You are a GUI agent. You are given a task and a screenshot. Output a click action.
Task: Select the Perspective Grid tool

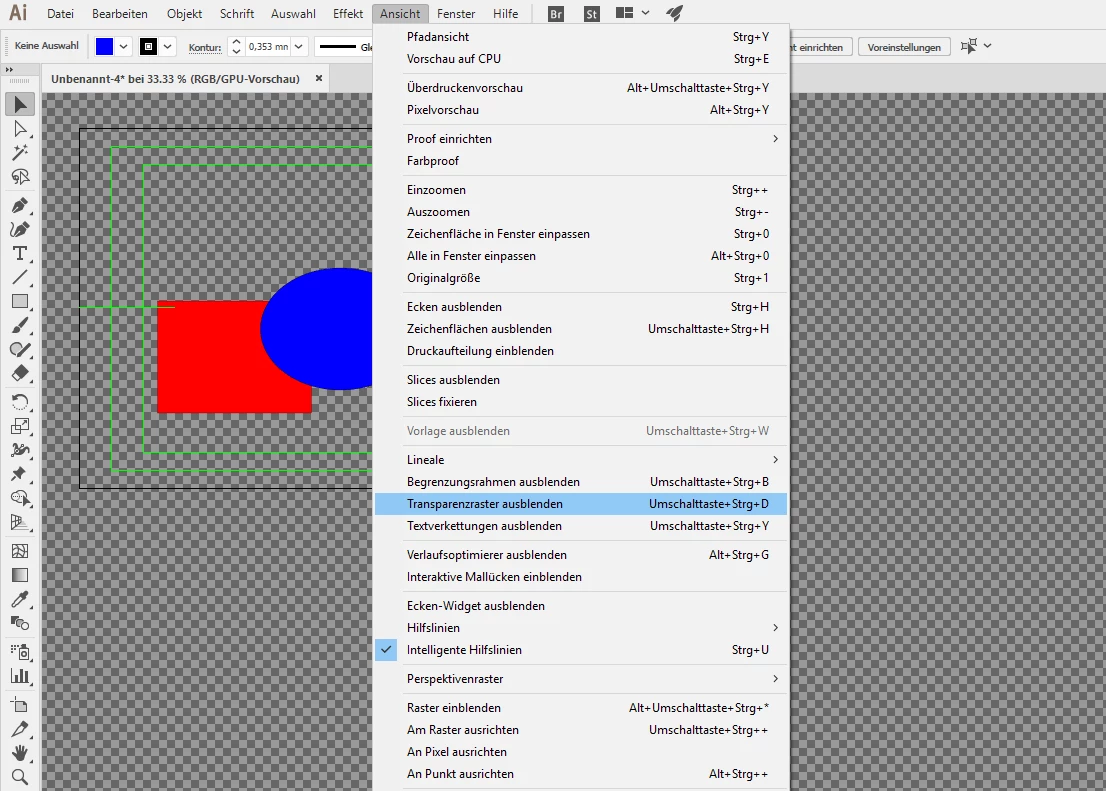click(x=20, y=522)
